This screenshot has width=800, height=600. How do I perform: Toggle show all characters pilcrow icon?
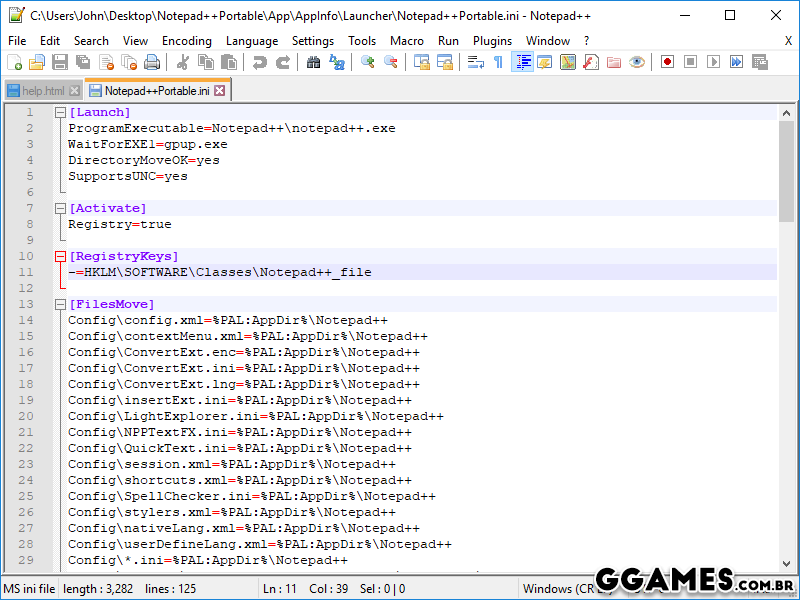[x=498, y=62]
